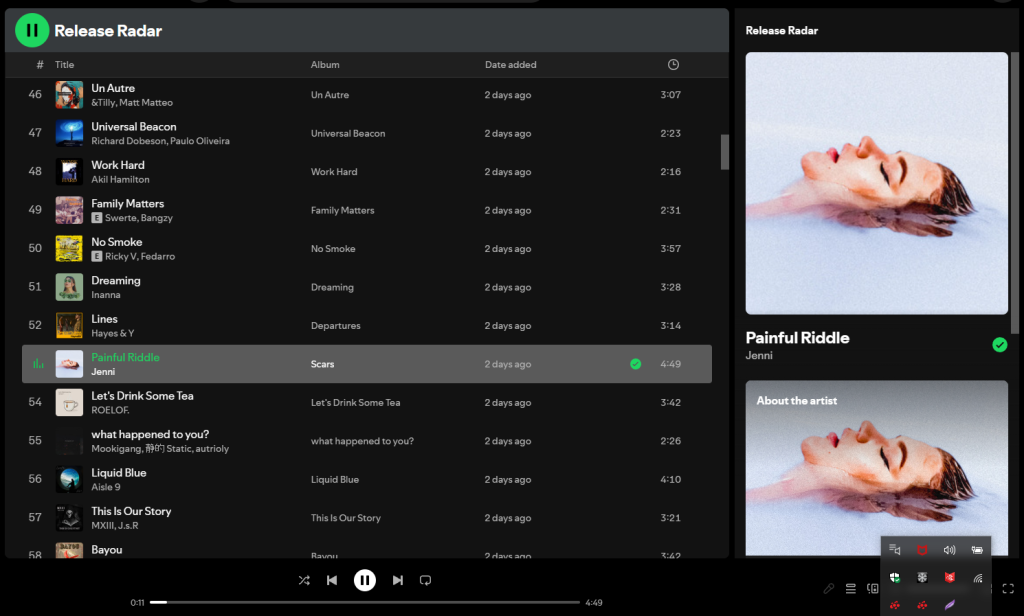The height and width of the screenshot is (616, 1024).
Task: Sort by the Date added column
Action: pos(510,65)
